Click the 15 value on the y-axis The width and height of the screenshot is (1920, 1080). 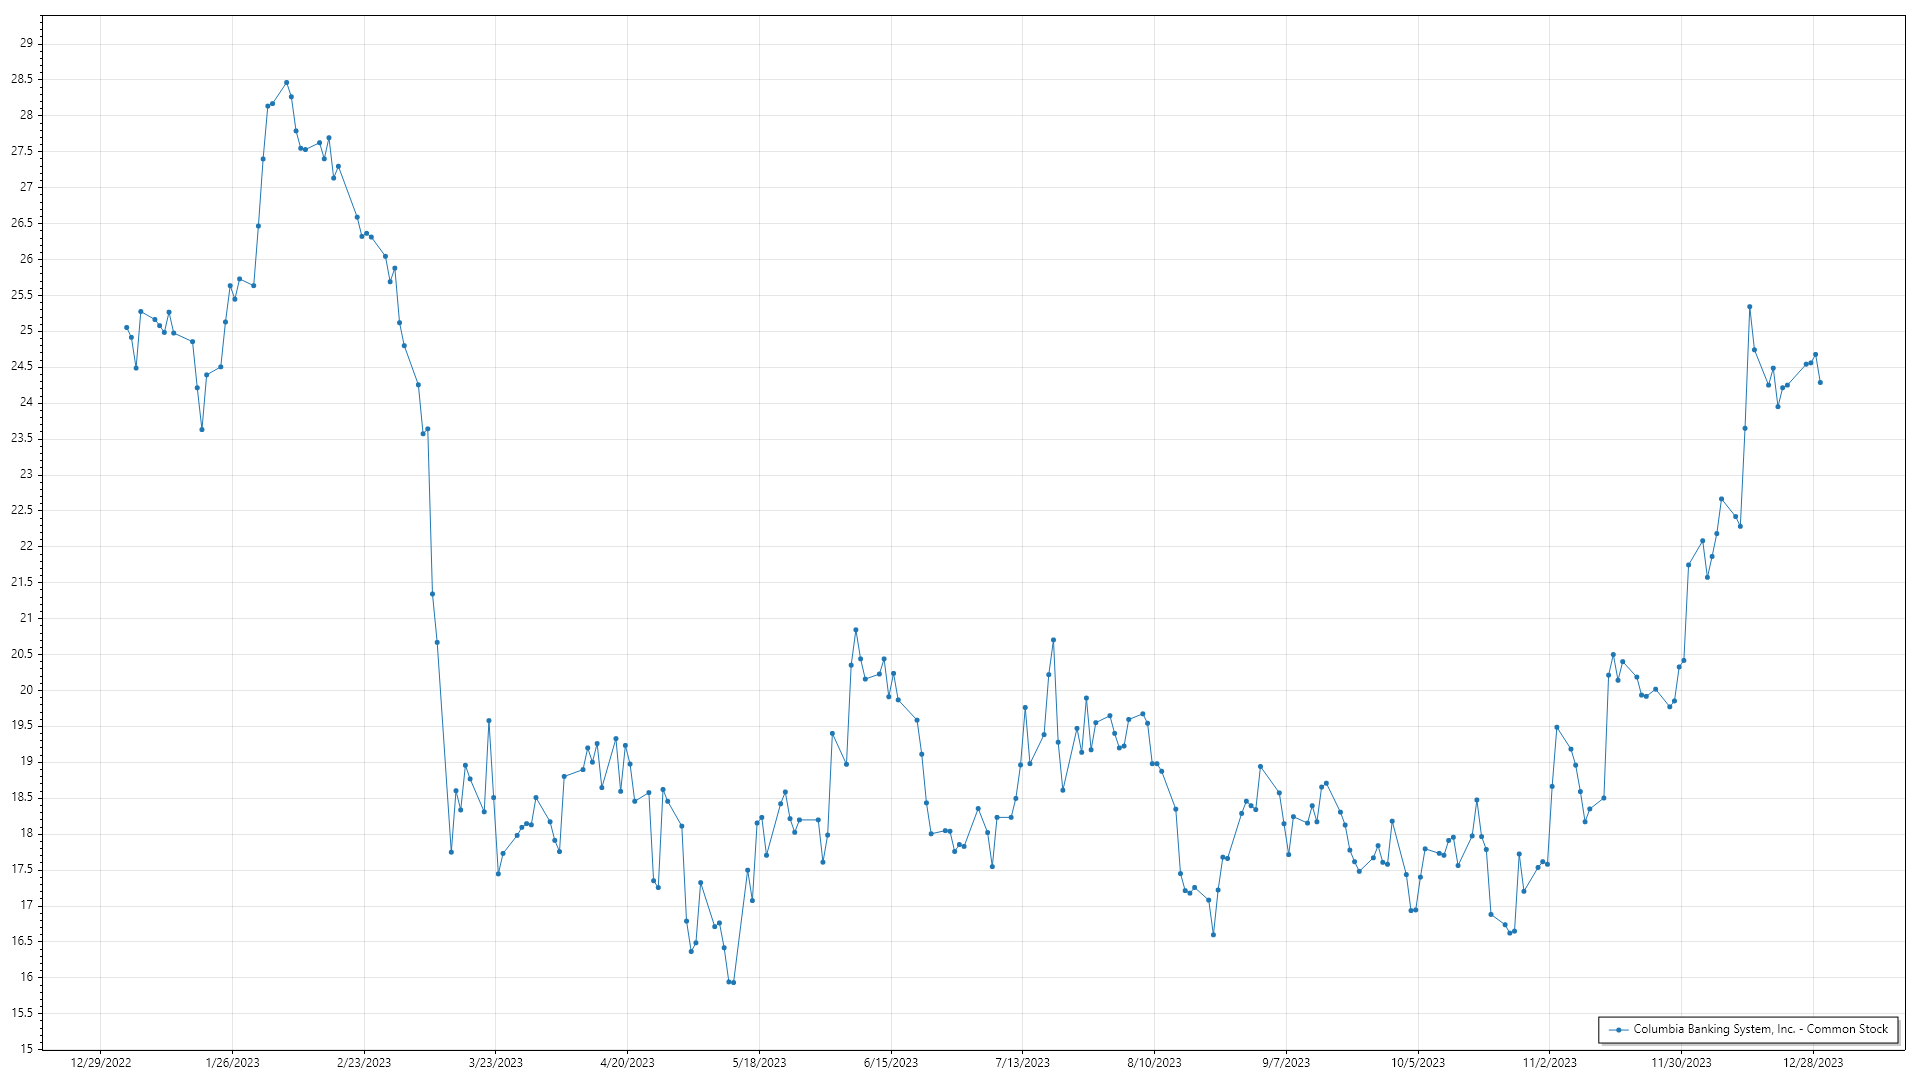pos(26,1049)
